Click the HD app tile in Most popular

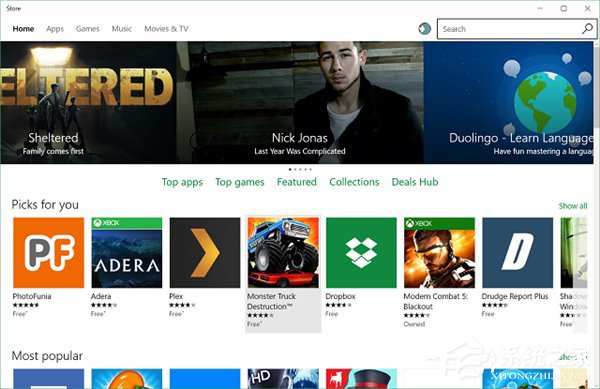(x=283, y=379)
